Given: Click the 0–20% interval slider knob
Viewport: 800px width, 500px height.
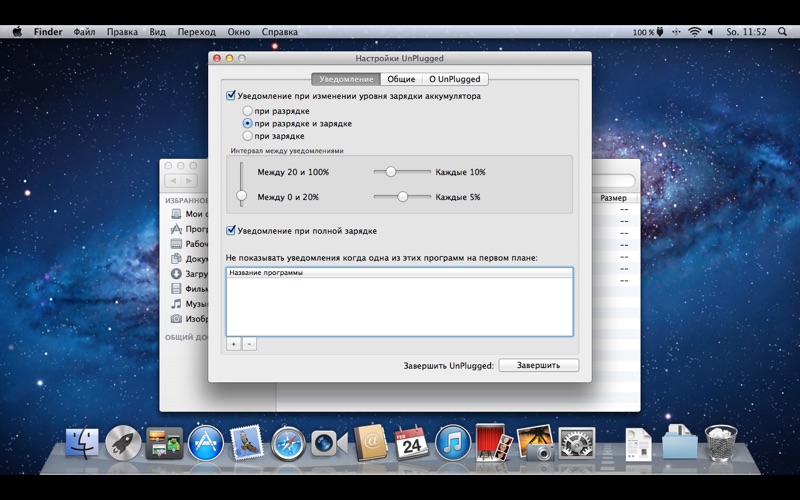Looking at the screenshot, I should tap(403, 196).
